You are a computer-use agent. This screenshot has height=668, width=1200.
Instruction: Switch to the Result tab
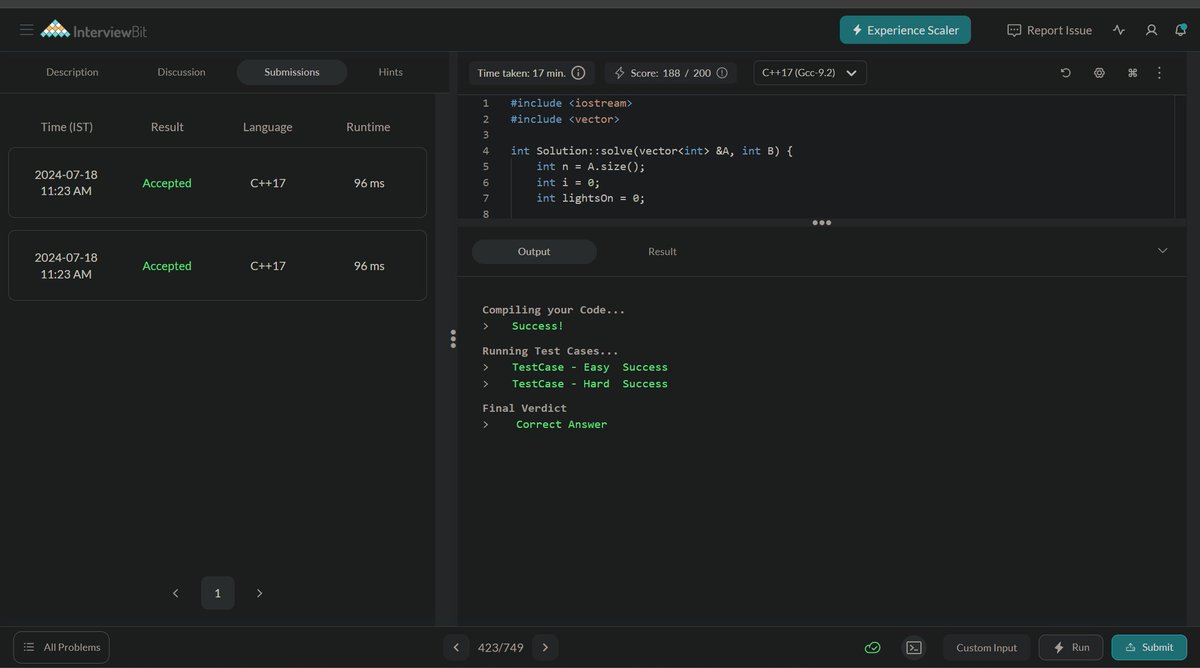pyautogui.click(x=662, y=252)
